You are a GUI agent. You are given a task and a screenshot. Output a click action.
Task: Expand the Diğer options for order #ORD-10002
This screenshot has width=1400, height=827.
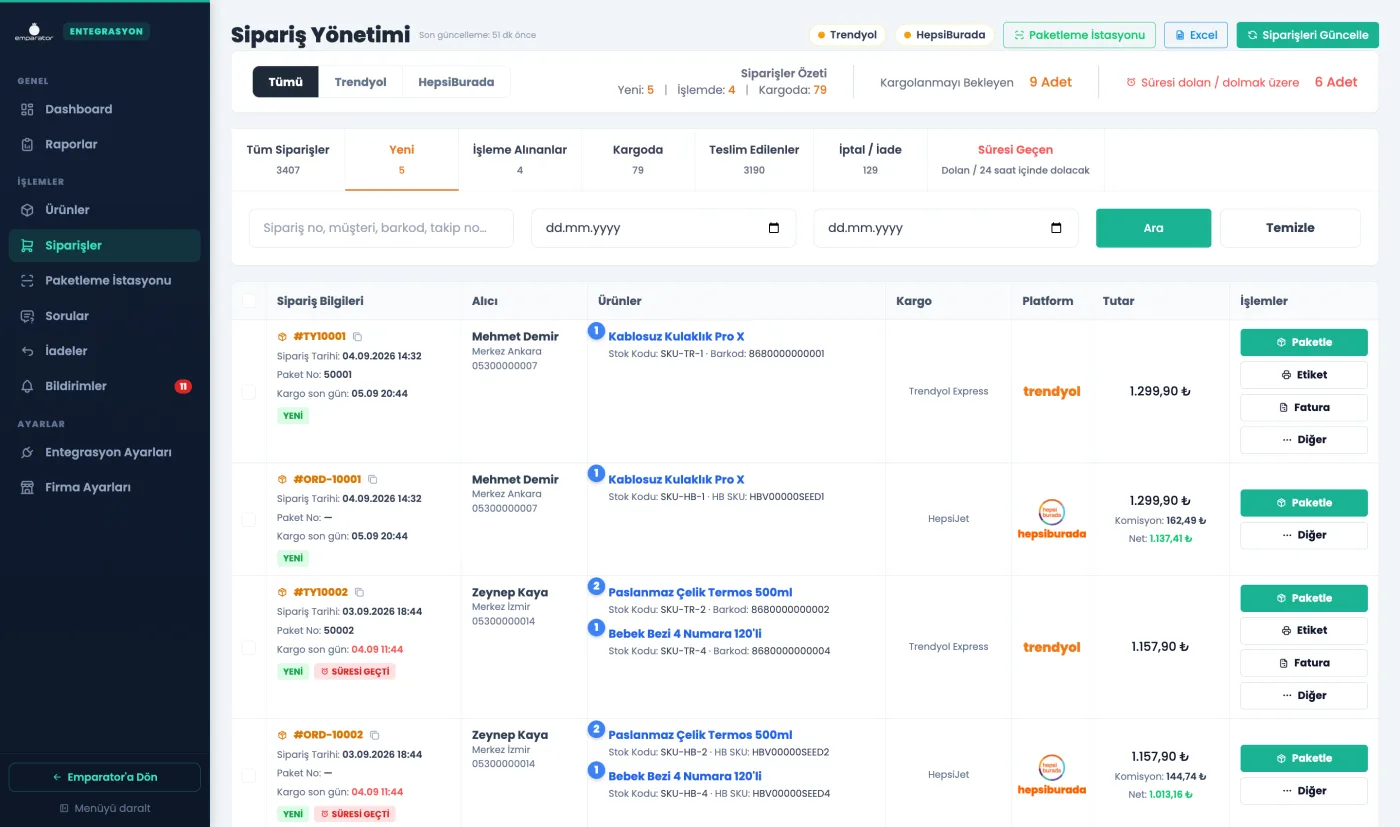click(1304, 791)
